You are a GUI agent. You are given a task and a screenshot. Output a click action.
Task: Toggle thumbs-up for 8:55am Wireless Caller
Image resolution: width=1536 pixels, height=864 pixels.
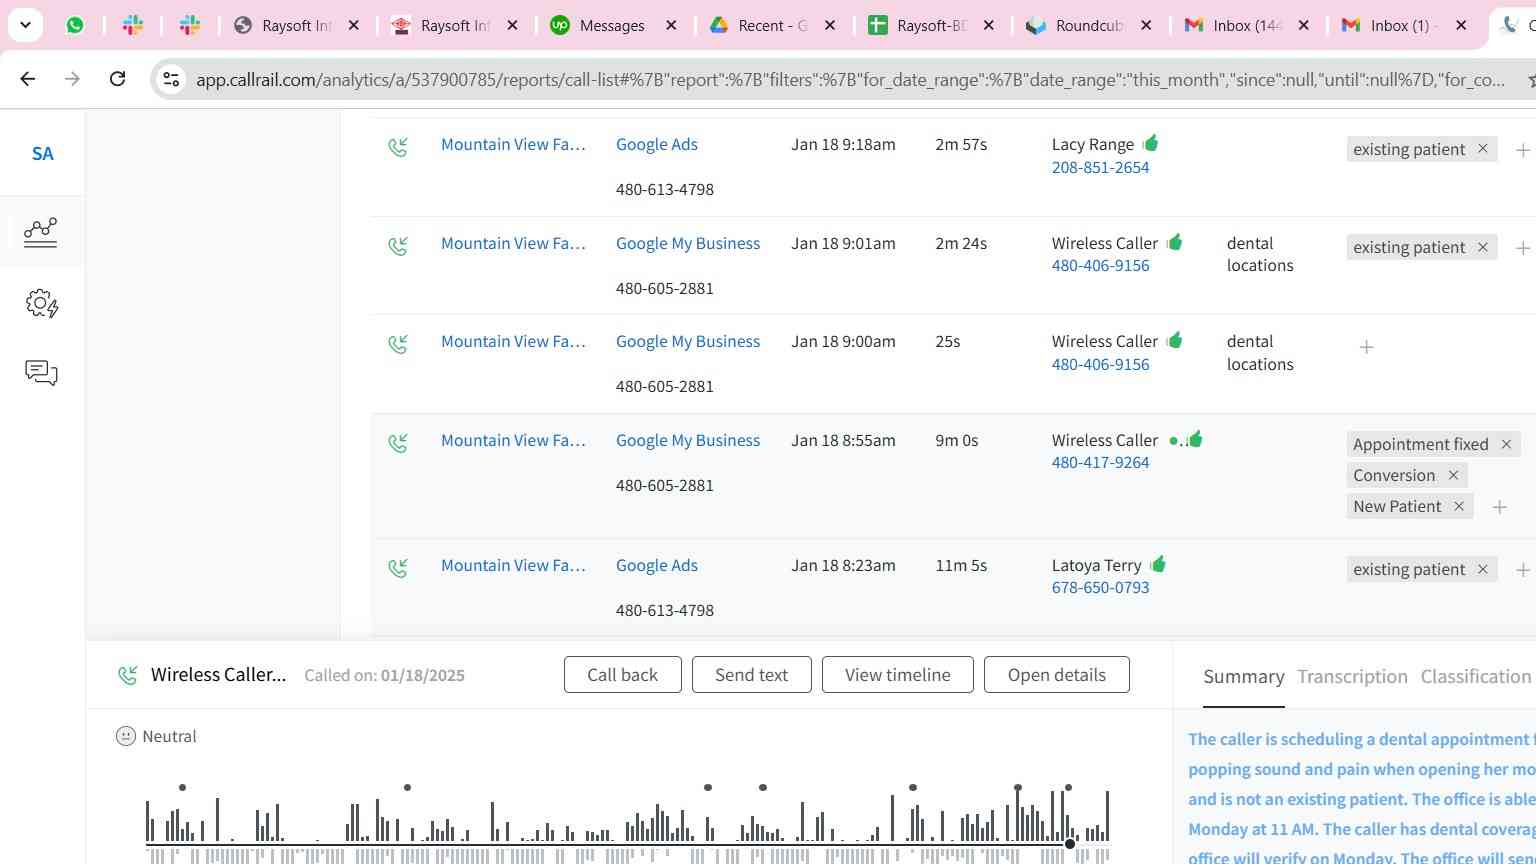pyautogui.click(x=1194, y=438)
